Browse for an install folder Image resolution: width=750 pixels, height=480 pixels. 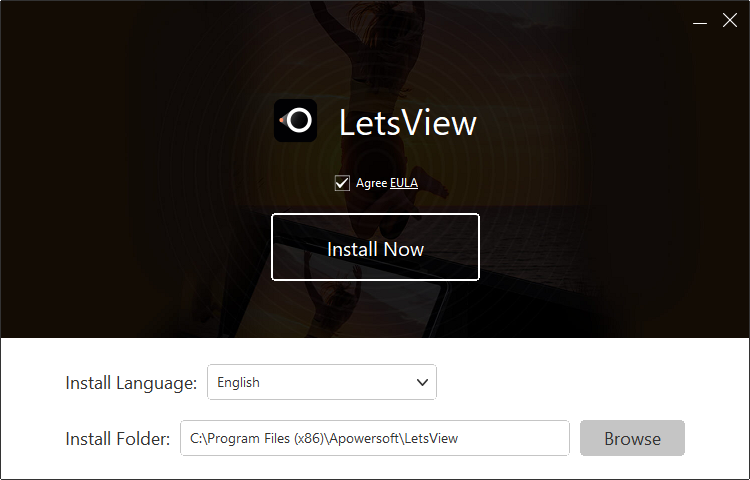click(x=632, y=438)
